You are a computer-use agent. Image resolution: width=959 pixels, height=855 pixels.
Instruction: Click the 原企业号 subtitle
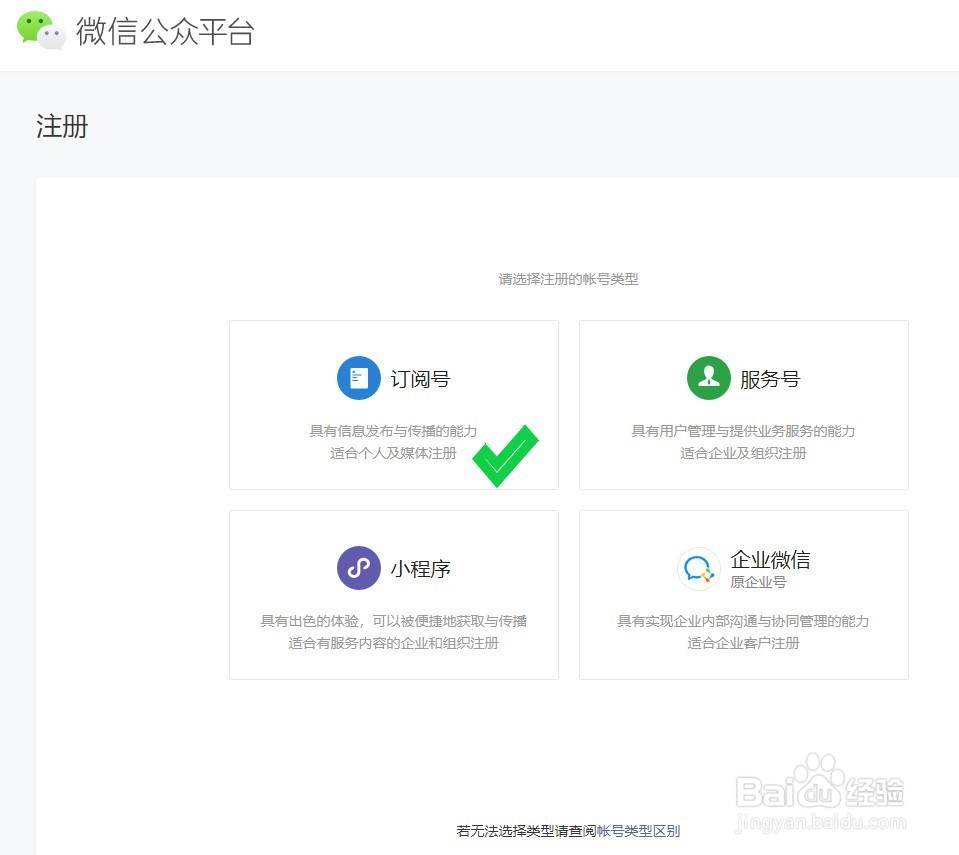(758, 582)
